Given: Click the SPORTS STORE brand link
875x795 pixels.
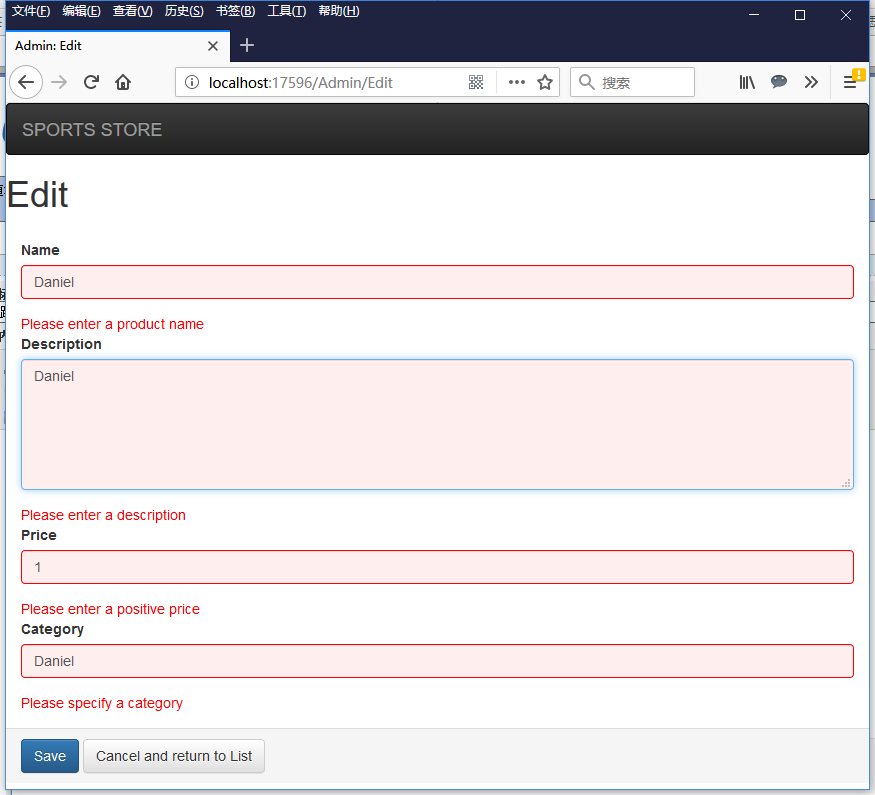Looking at the screenshot, I should pos(92,130).
